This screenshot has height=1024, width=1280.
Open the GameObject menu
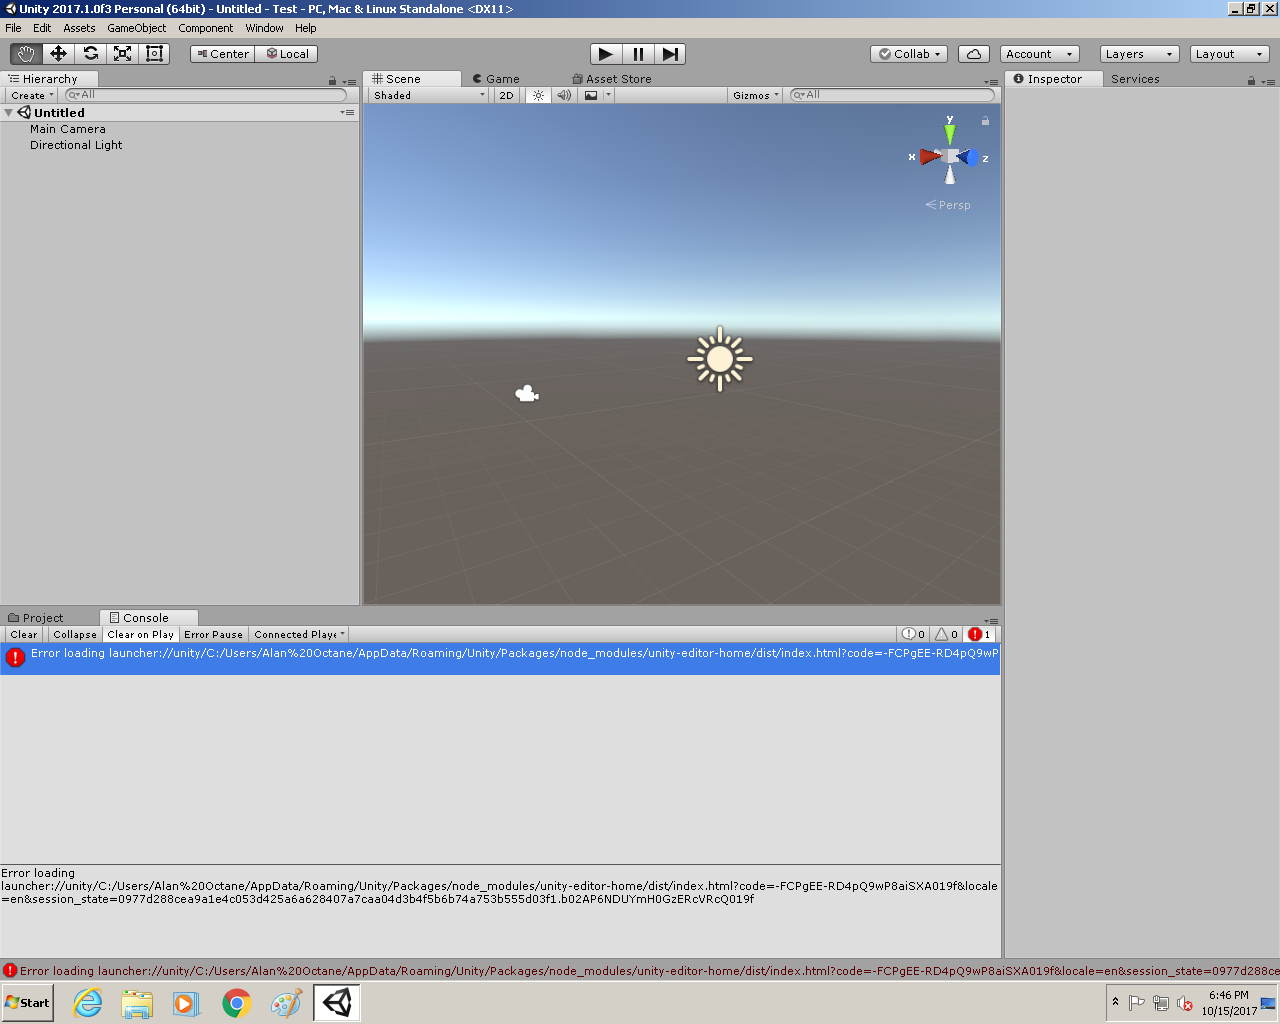point(137,28)
